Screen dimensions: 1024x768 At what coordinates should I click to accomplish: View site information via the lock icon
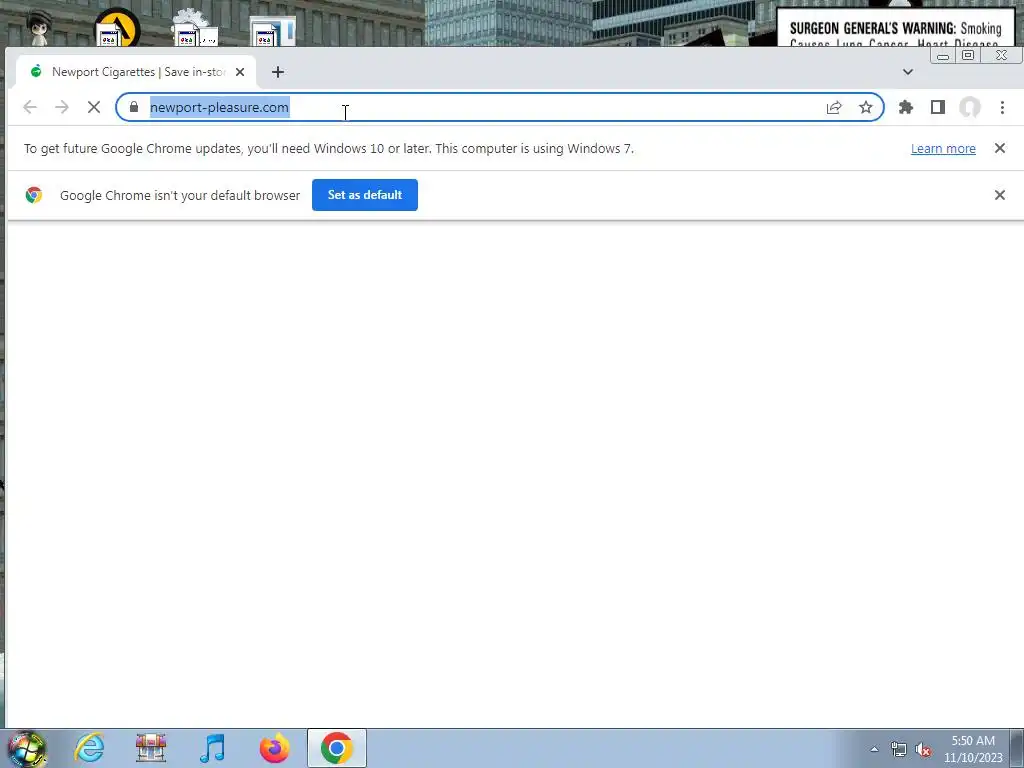pyautogui.click(x=134, y=107)
